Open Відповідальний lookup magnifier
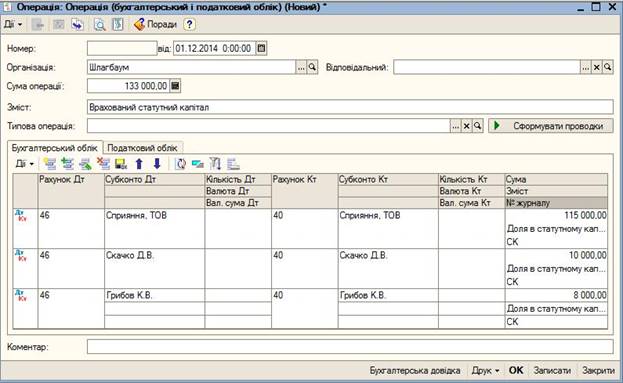Screen dimensions: 623x383 tap(608, 68)
